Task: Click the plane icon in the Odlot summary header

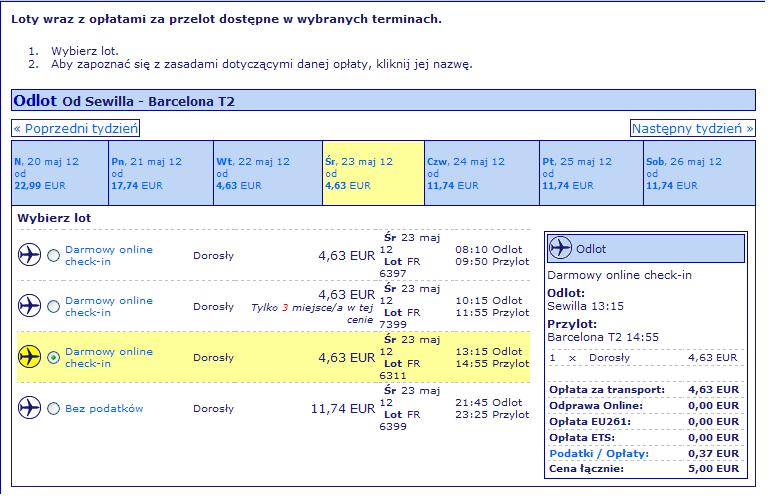Action: pos(560,248)
